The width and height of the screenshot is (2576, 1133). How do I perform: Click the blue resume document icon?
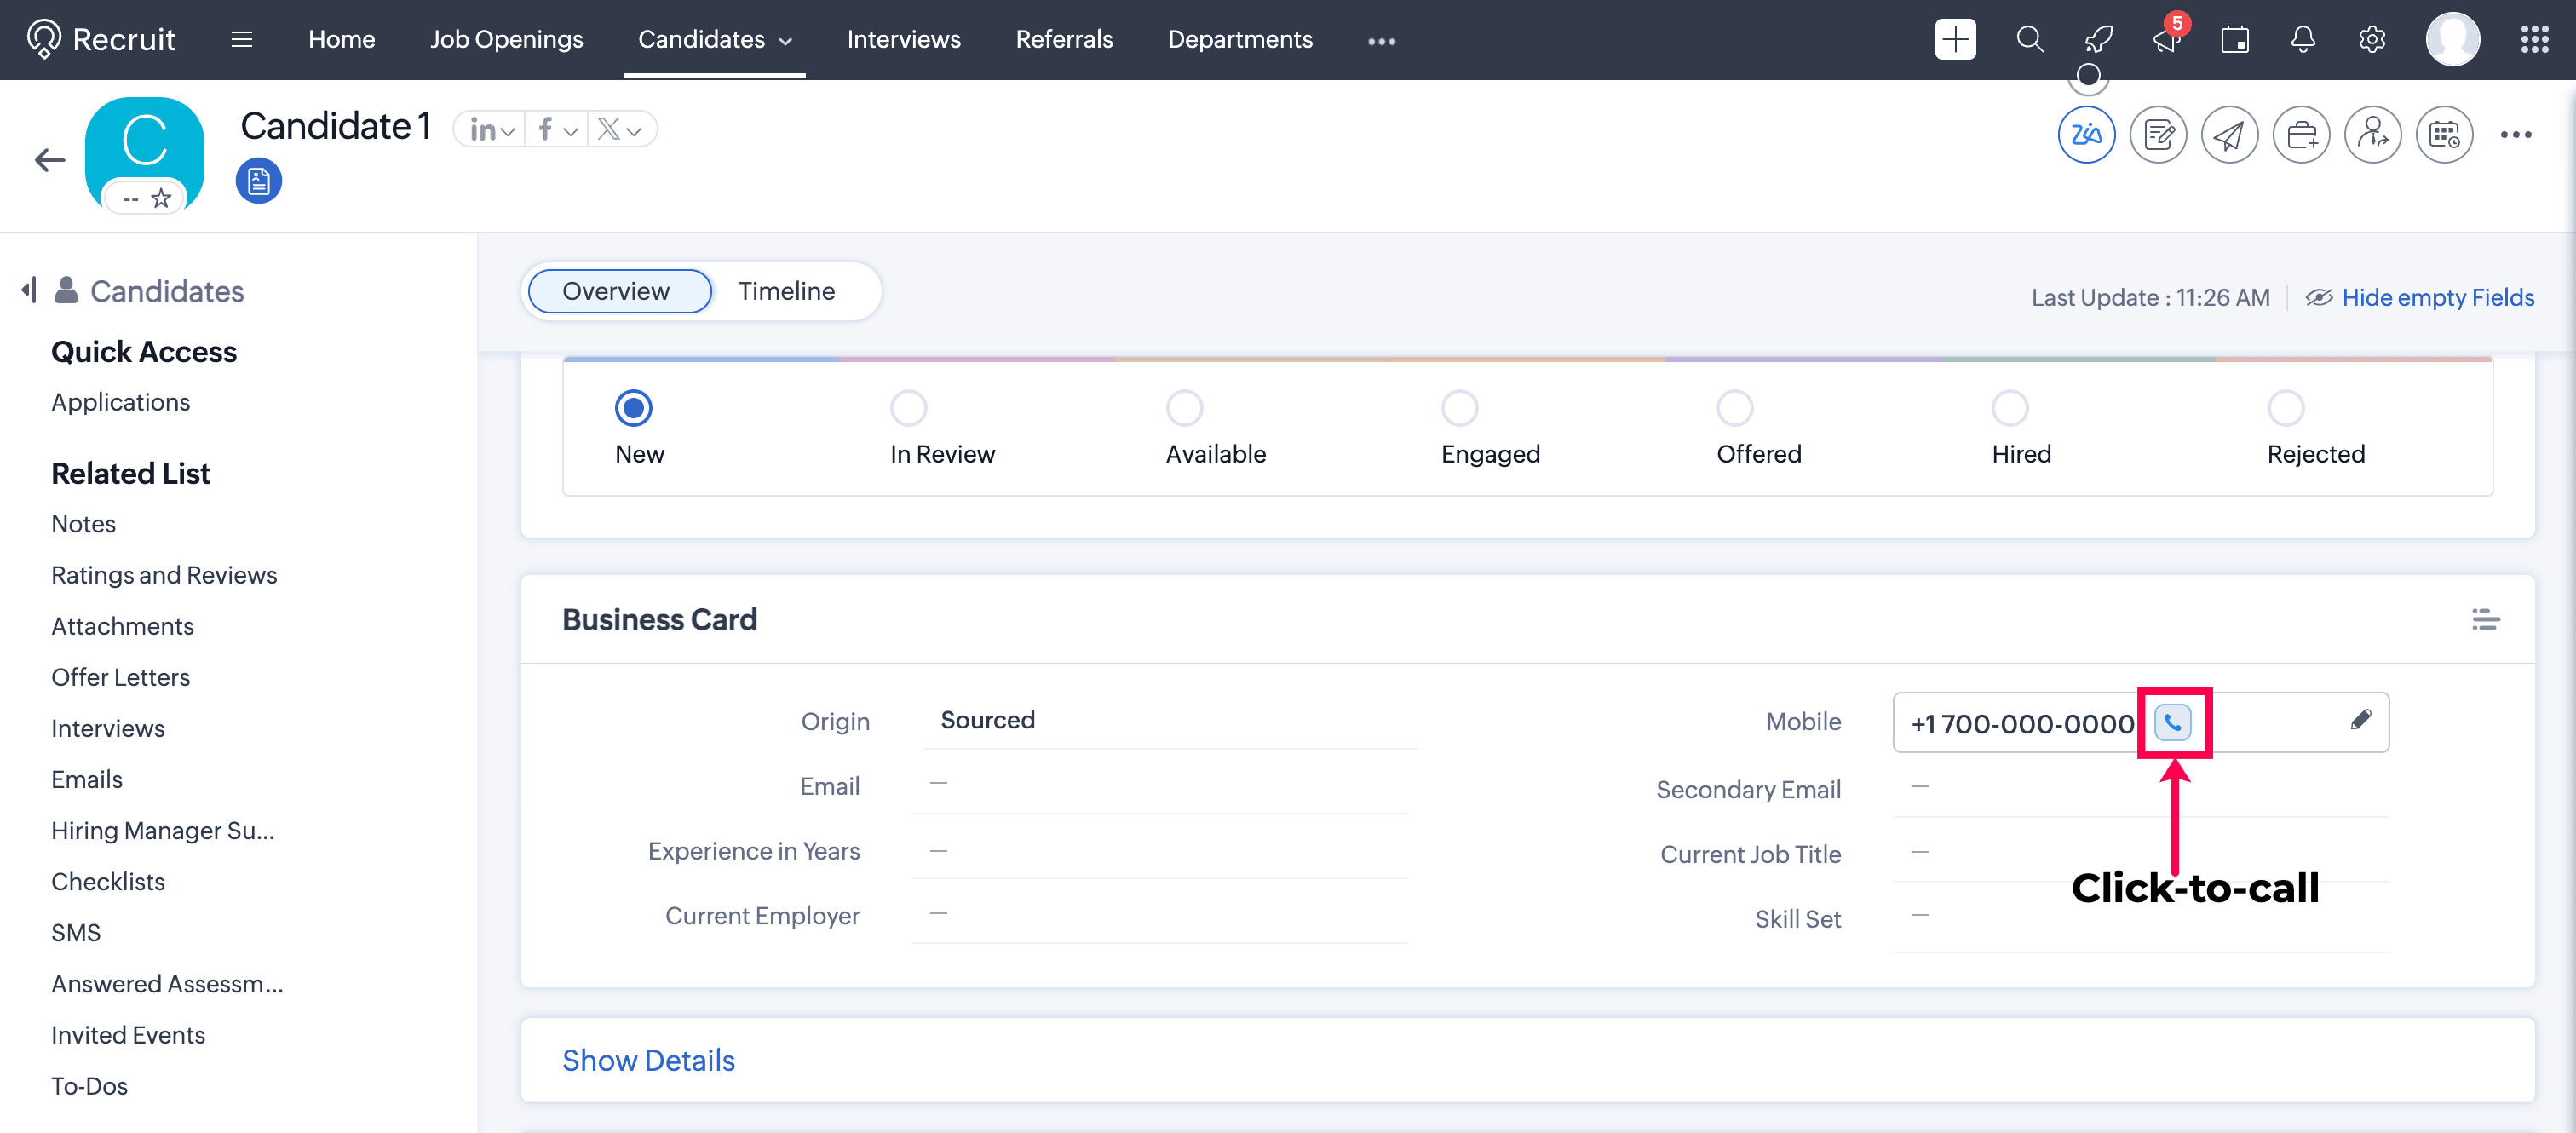(258, 181)
